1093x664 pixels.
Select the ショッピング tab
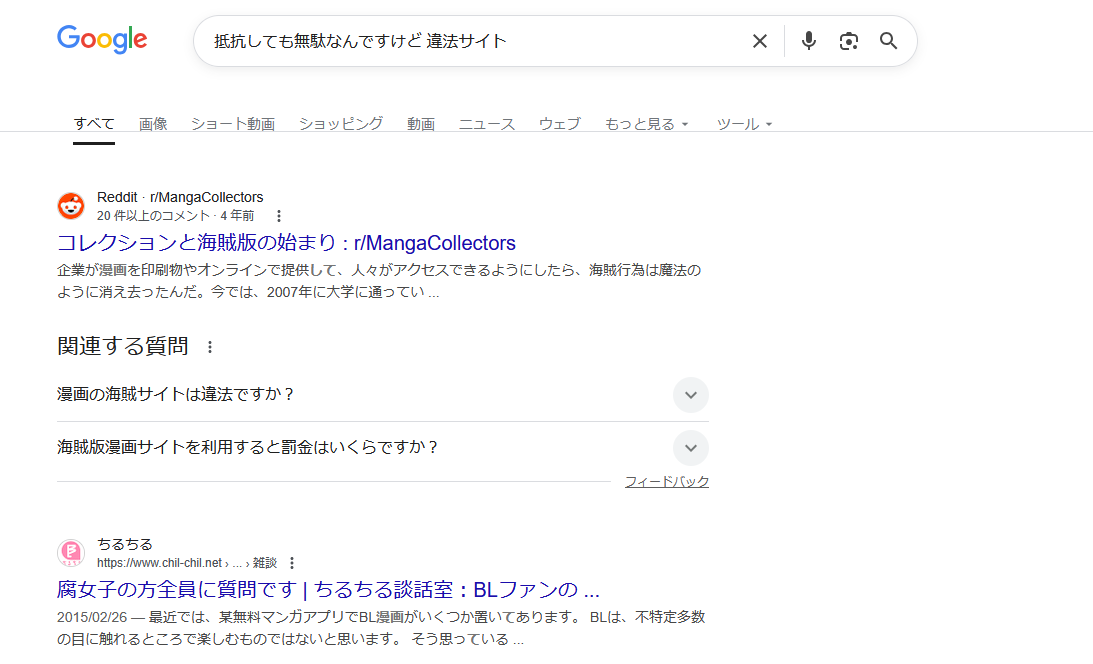click(x=340, y=123)
